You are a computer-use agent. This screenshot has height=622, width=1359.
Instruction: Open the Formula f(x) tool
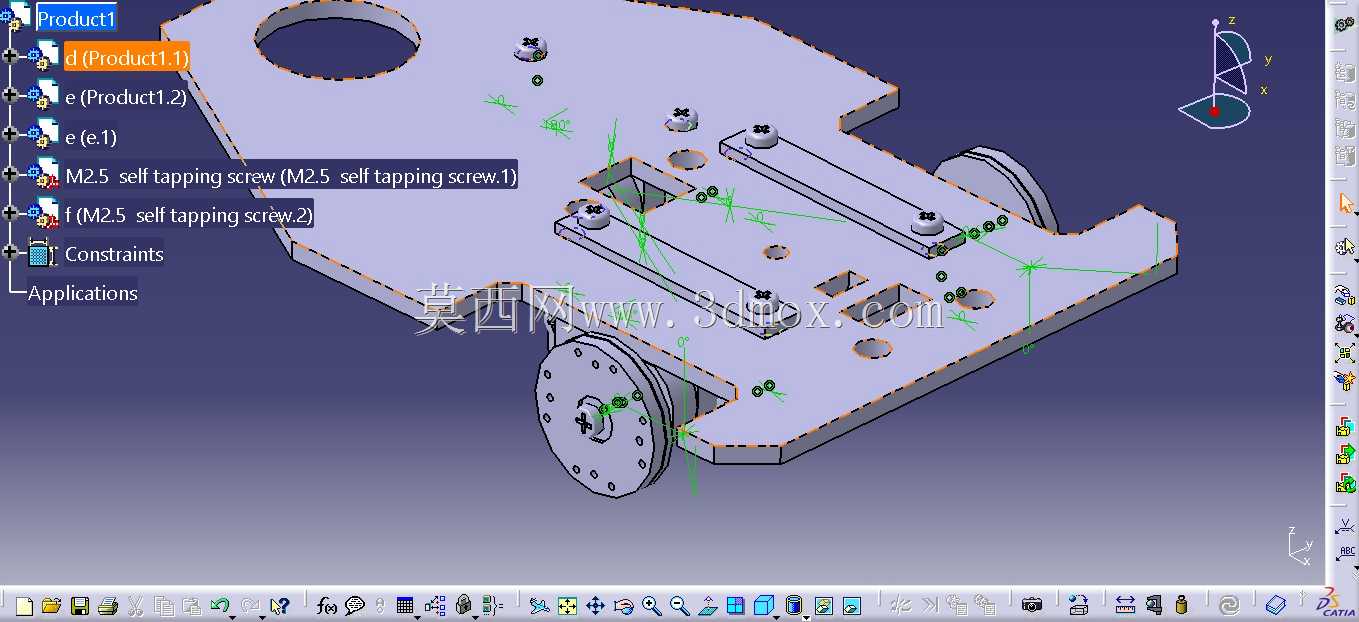326,605
